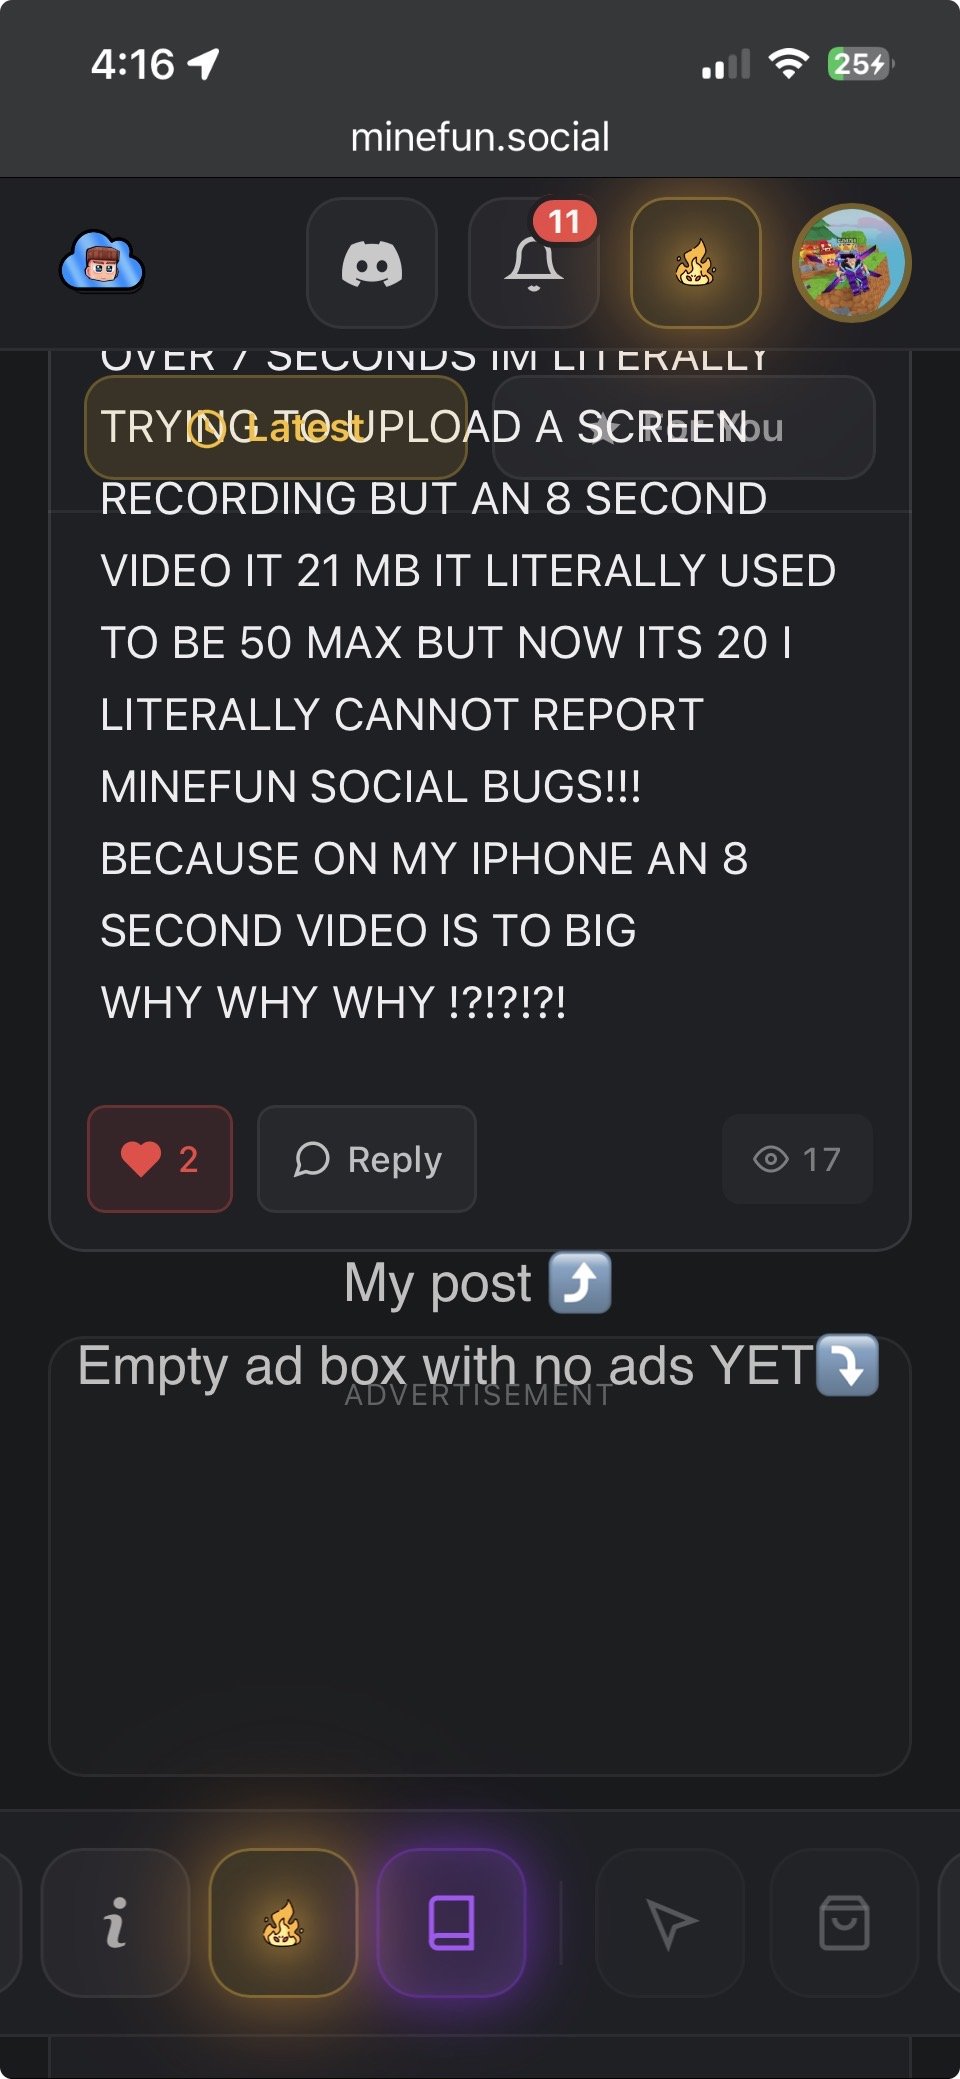Open the purple book icon
The height and width of the screenshot is (2079, 960).
pyautogui.click(x=451, y=1922)
